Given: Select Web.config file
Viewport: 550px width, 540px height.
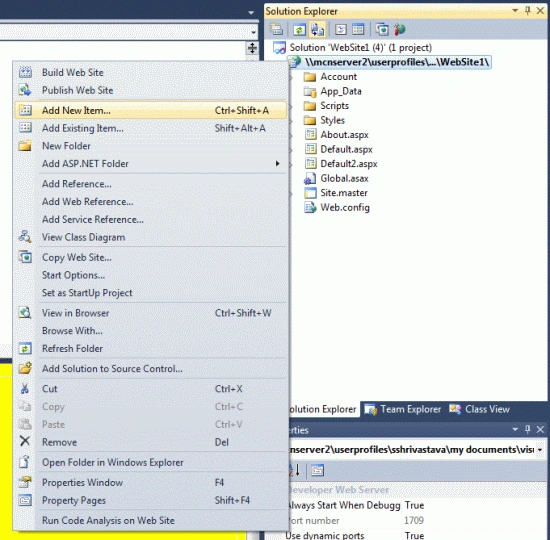Looking at the screenshot, I should tap(337, 208).
